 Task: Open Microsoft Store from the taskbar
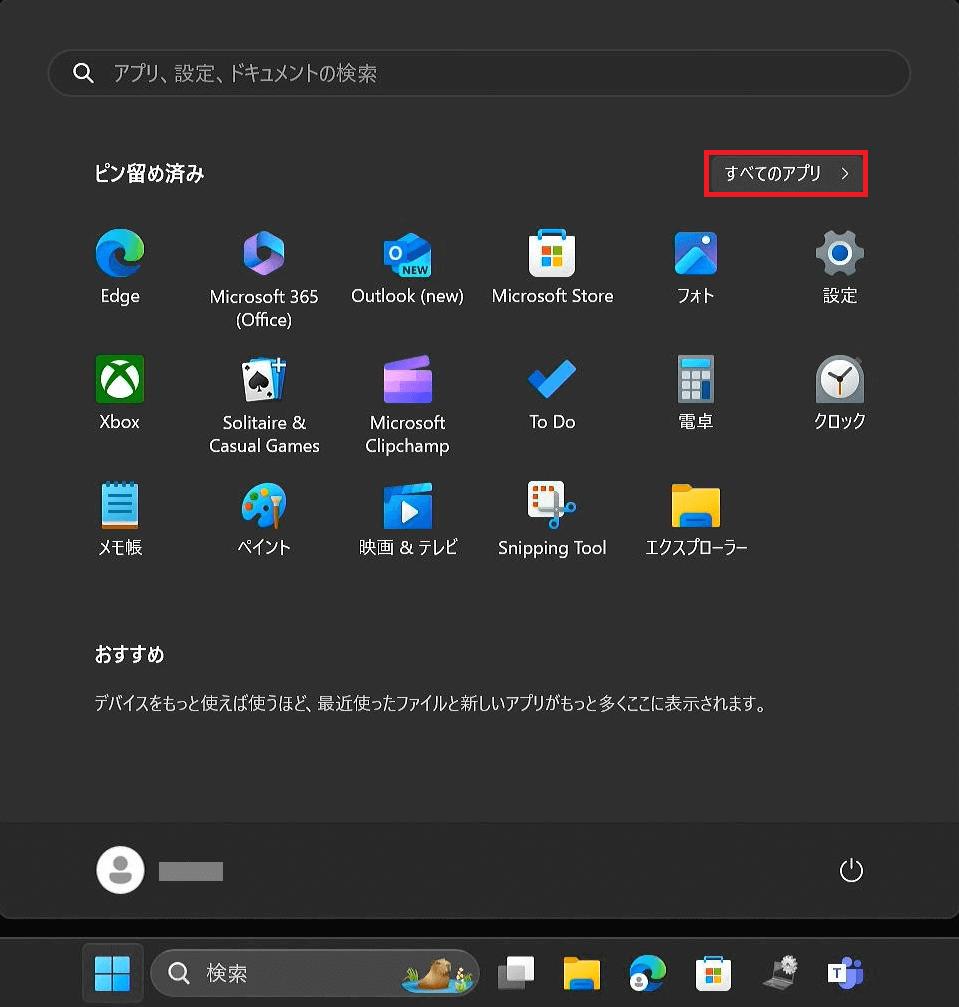713,974
